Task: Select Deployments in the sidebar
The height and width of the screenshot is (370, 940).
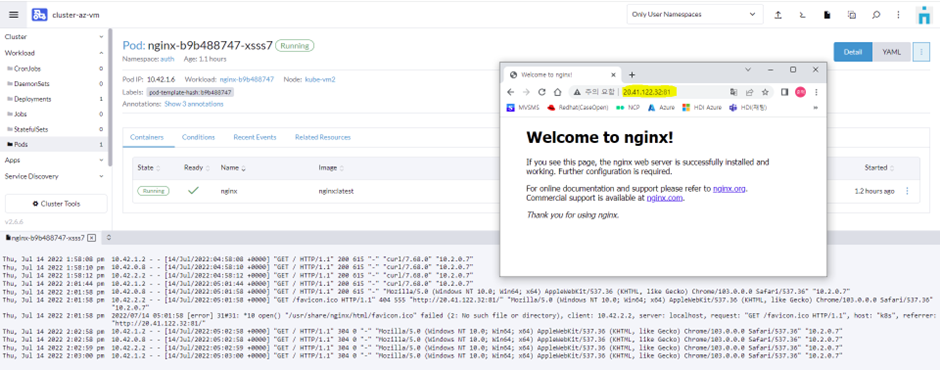Action: 54,99
